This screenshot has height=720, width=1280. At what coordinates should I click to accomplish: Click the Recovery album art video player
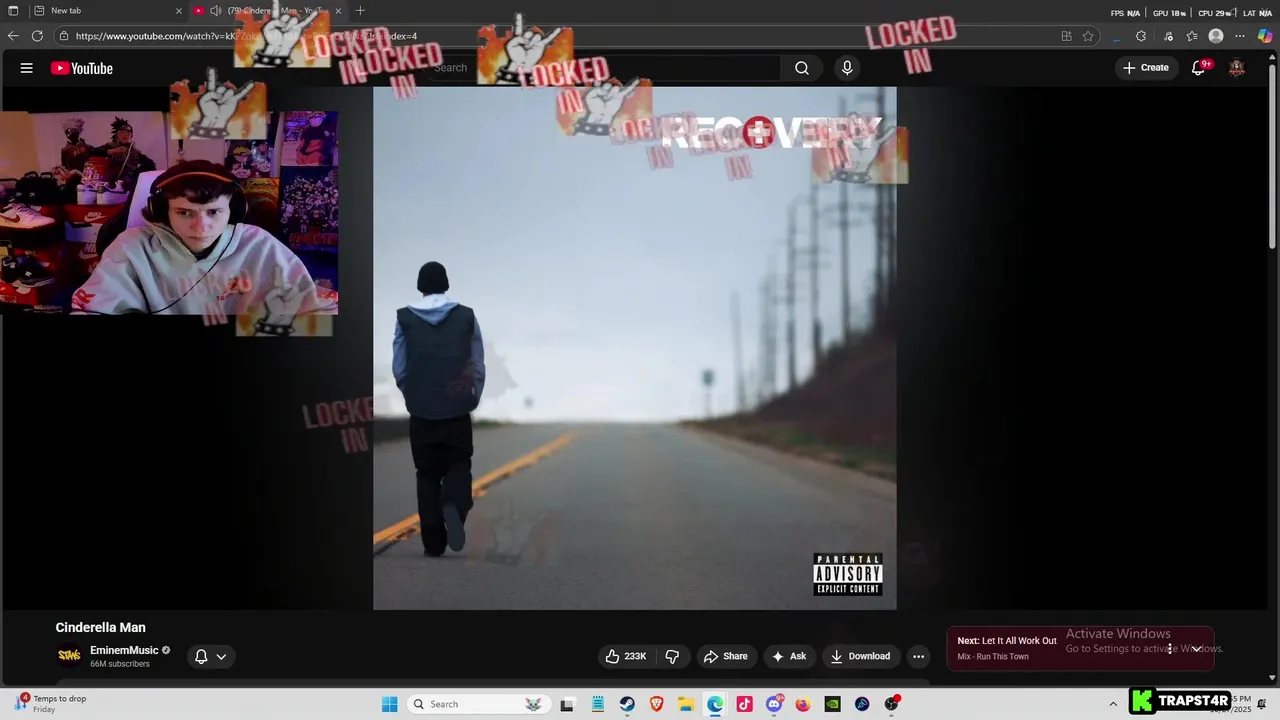tap(635, 348)
